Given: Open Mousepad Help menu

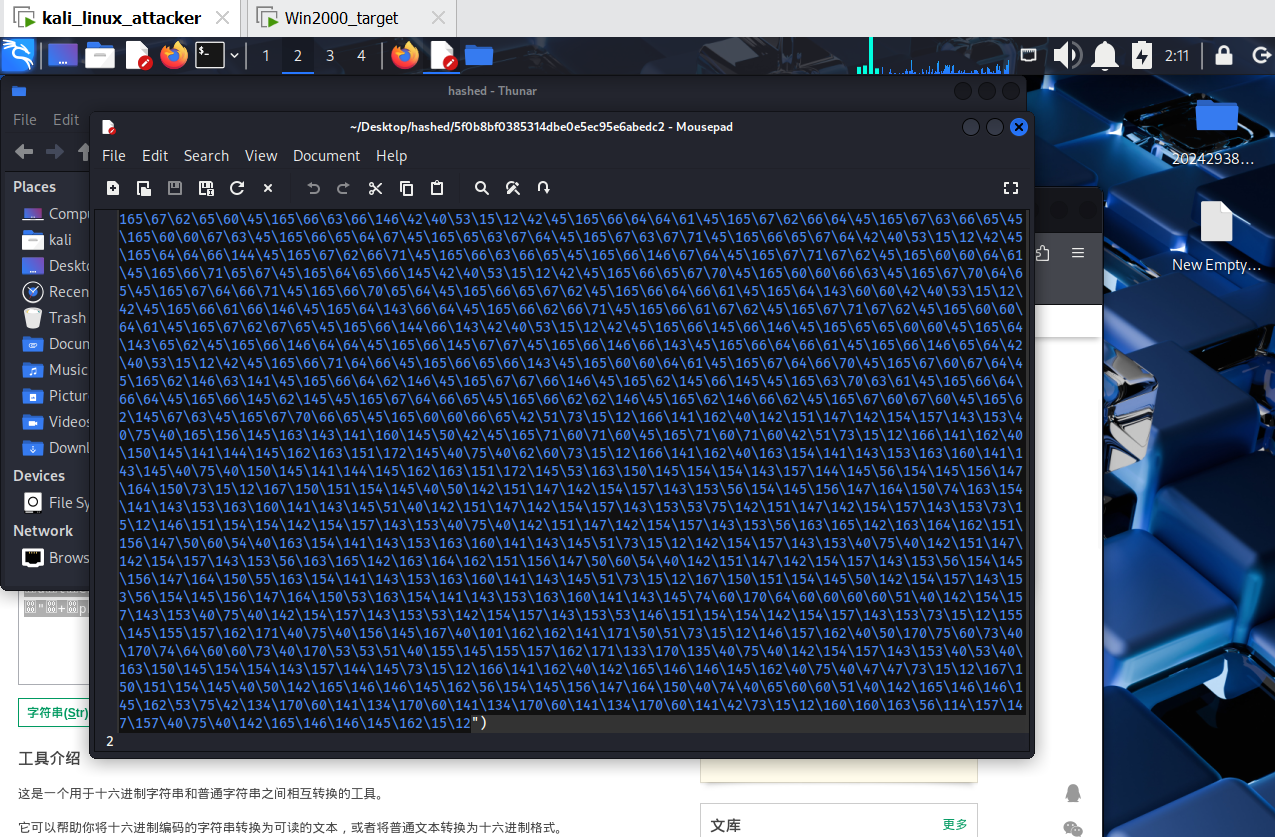Looking at the screenshot, I should click(391, 156).
